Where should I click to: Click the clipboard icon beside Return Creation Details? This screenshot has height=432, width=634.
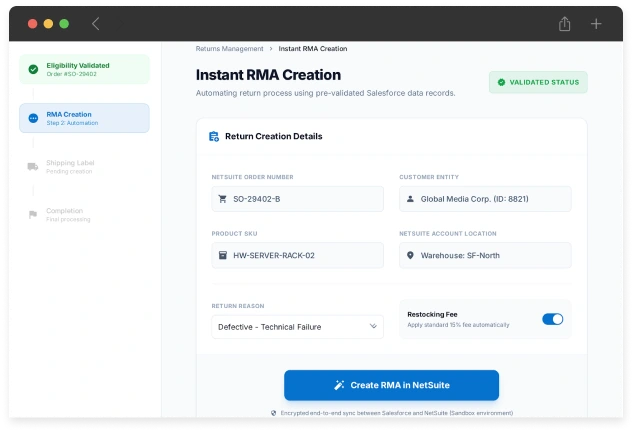[214, 136]
